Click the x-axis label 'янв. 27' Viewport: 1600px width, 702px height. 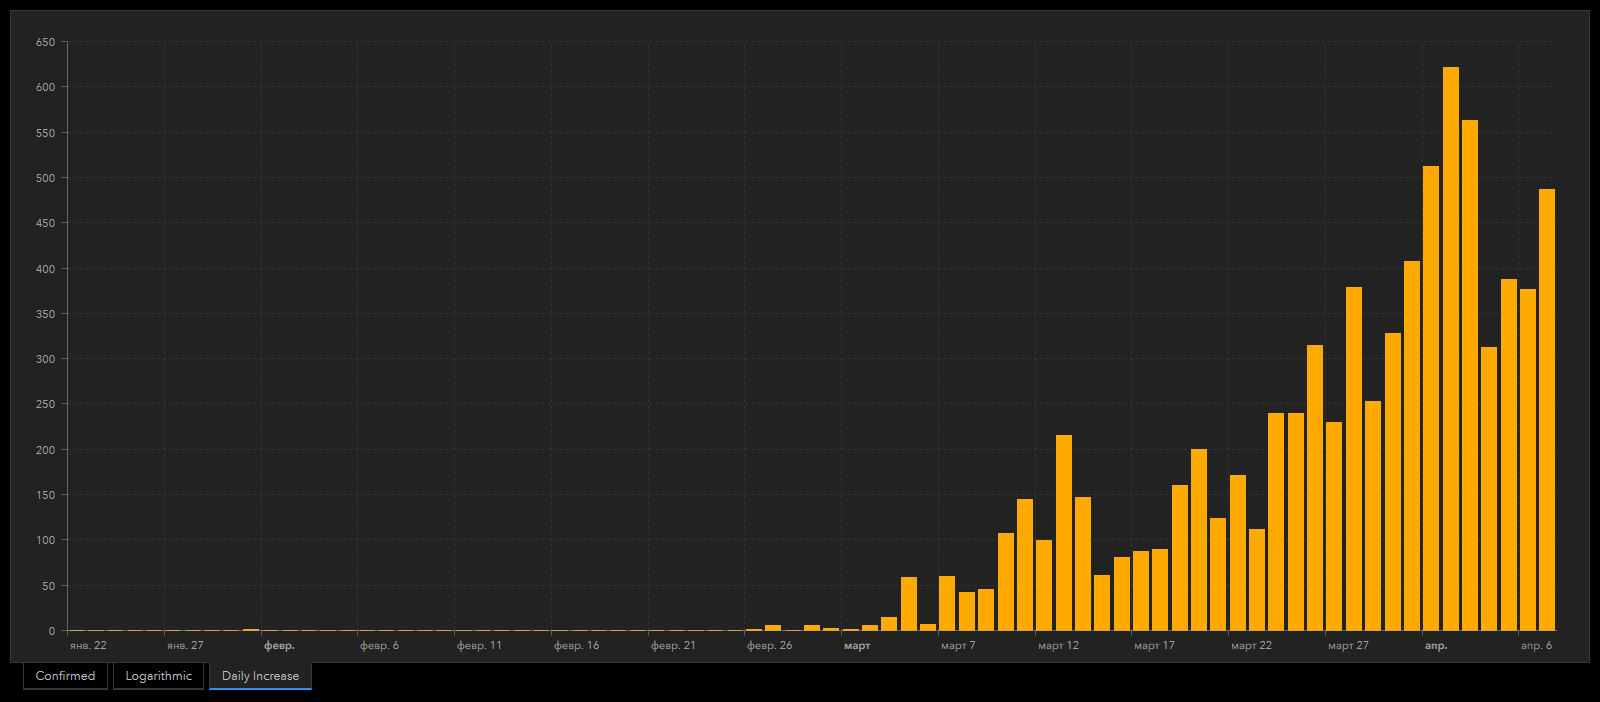tap(185, 646)
